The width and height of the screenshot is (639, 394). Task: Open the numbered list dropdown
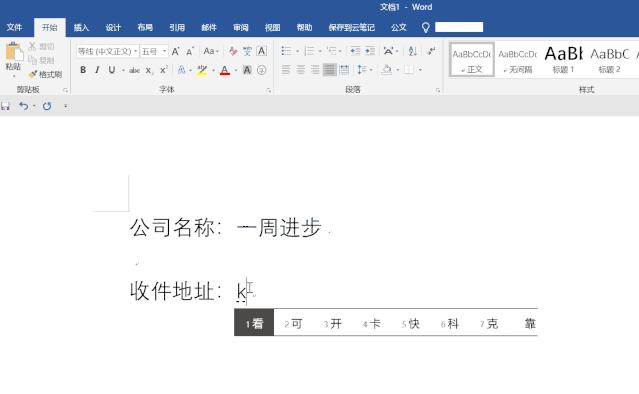[x=320, y=51]
